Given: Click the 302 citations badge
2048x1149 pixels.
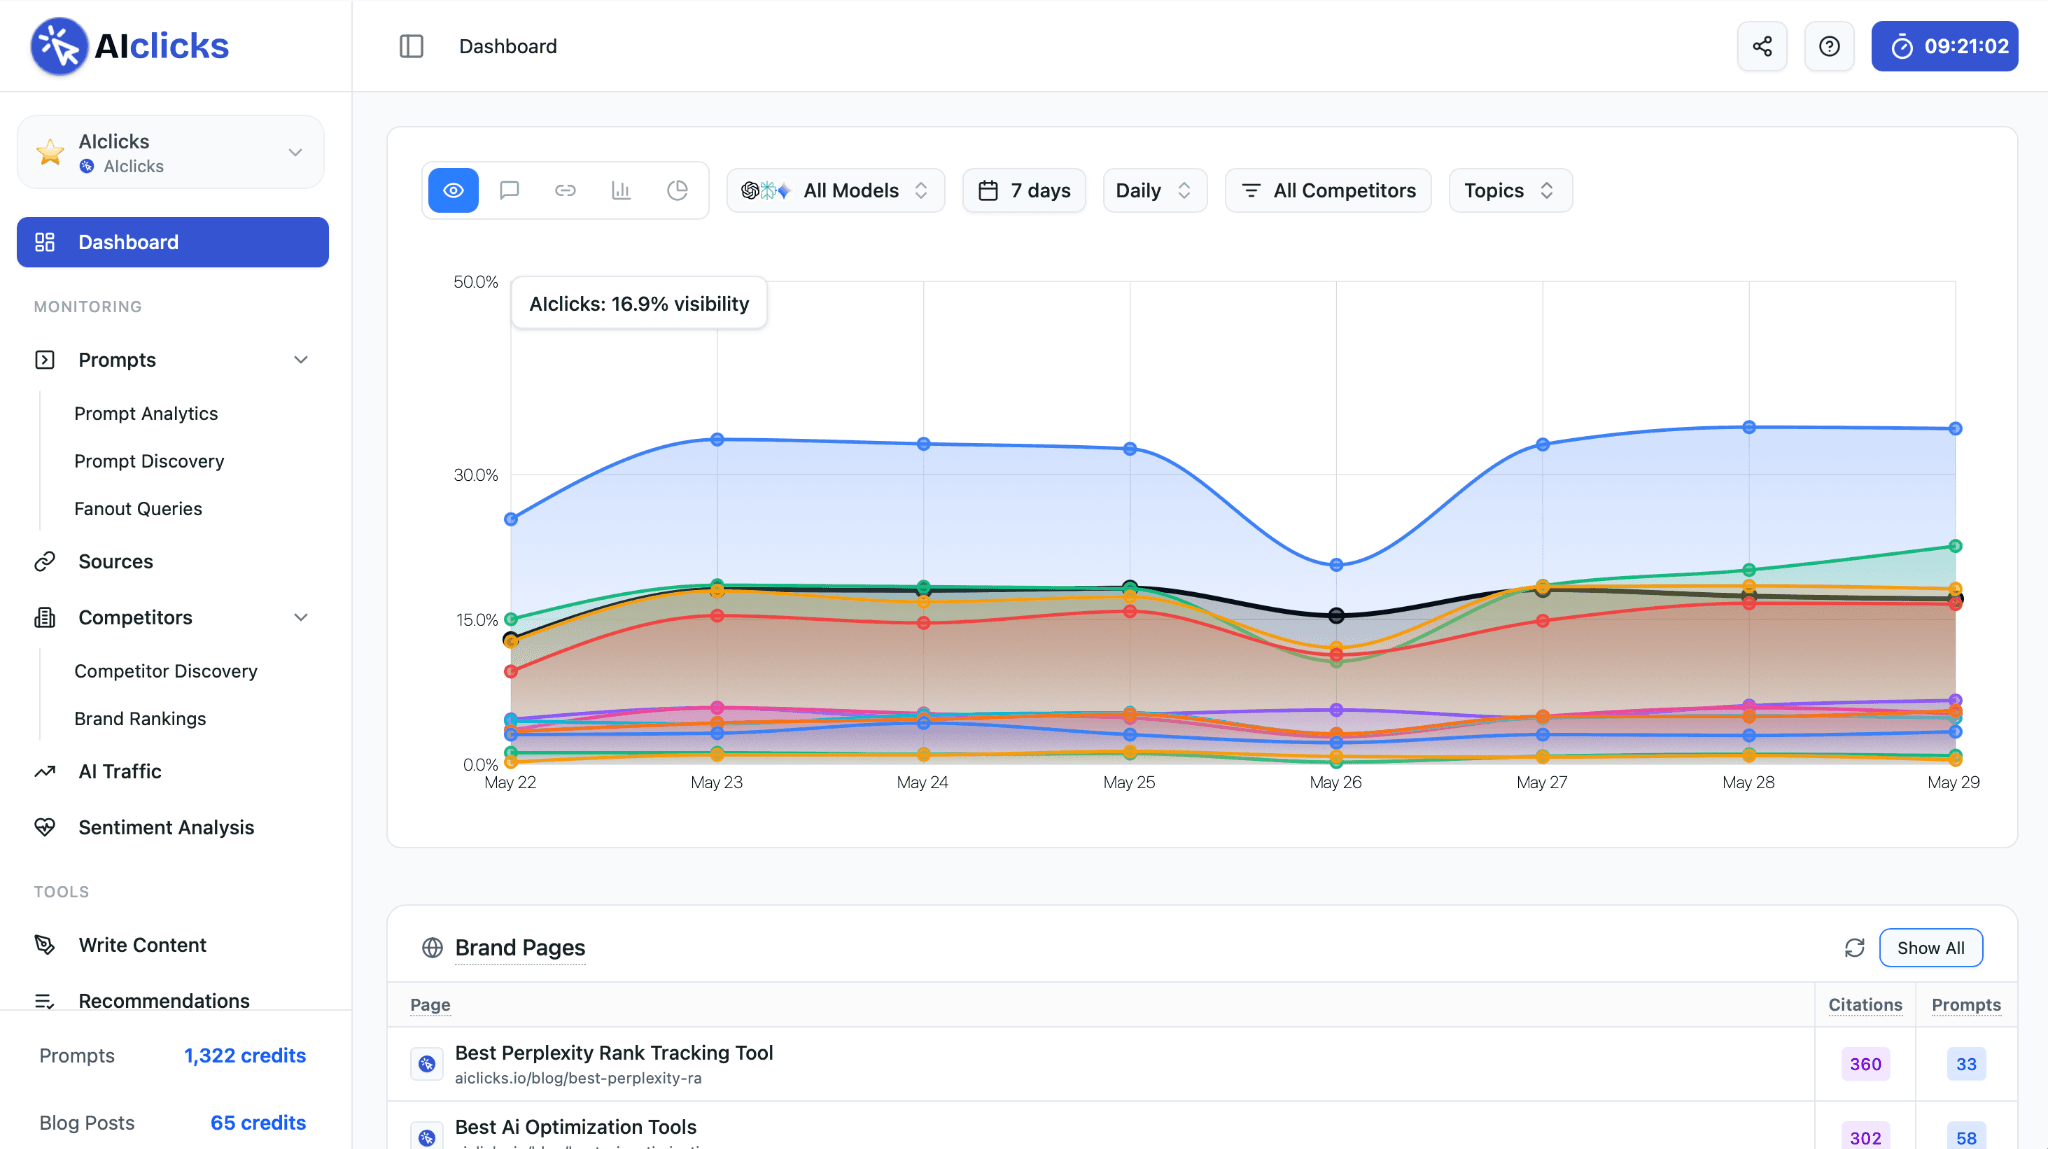Looking at the screenshot, I should 1865,1137.
